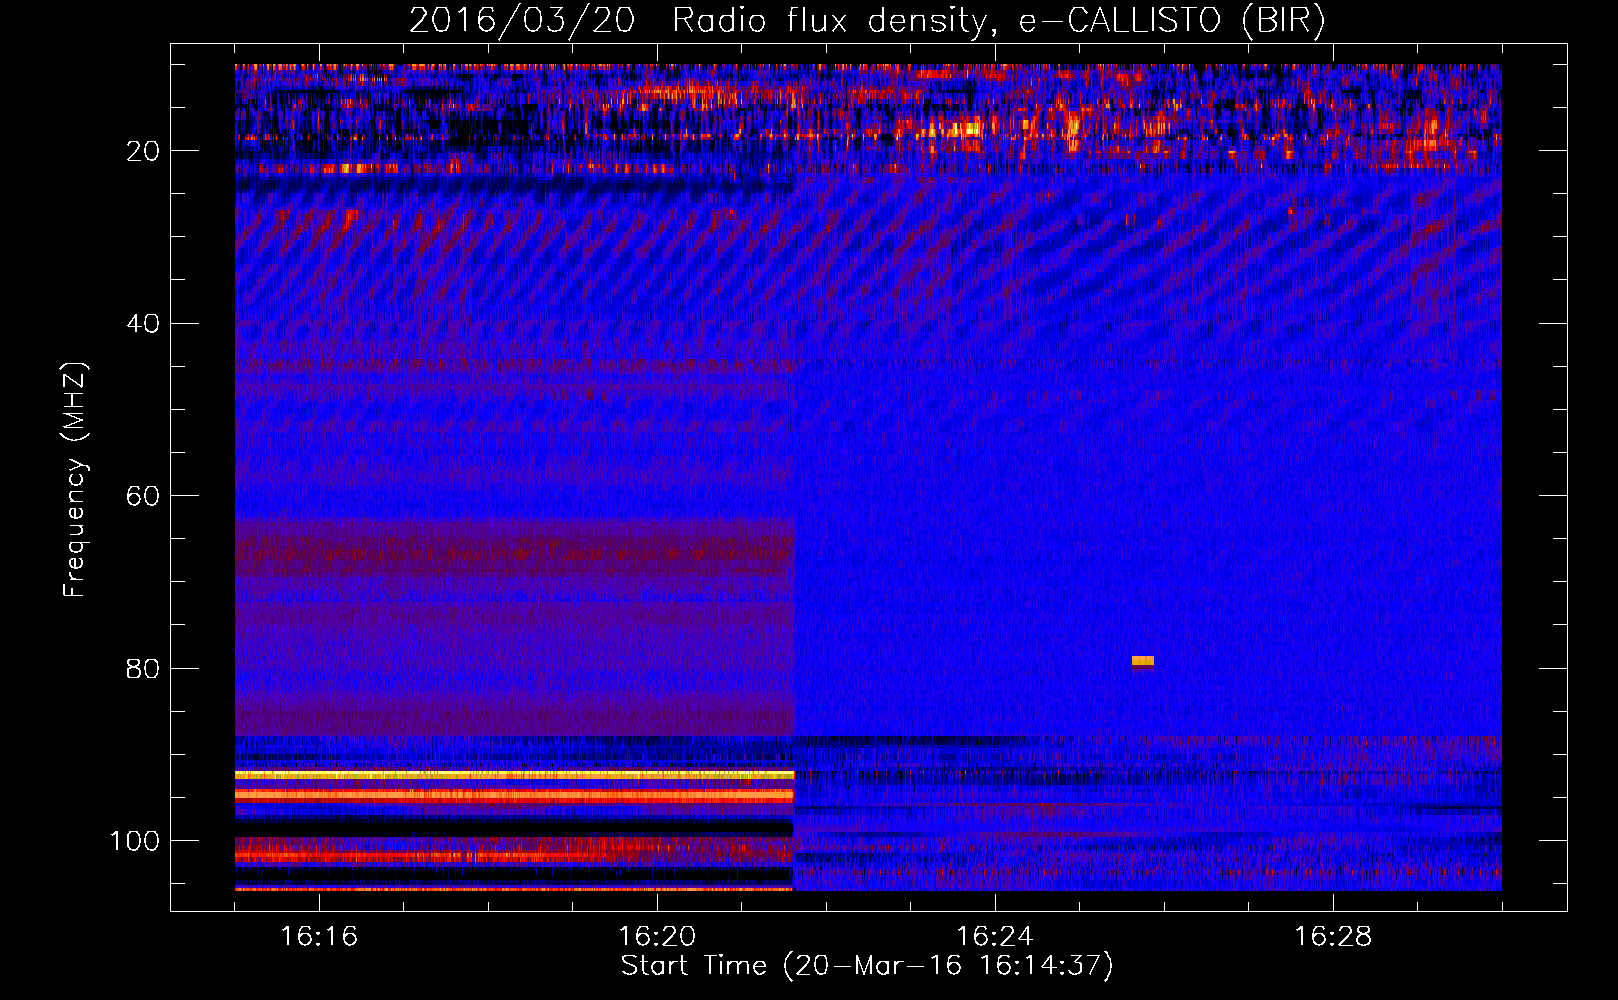This screenshot has width=1618, height=1000.
Task: Click the "16:16" time tick label
Action: [x=319, y=937]
